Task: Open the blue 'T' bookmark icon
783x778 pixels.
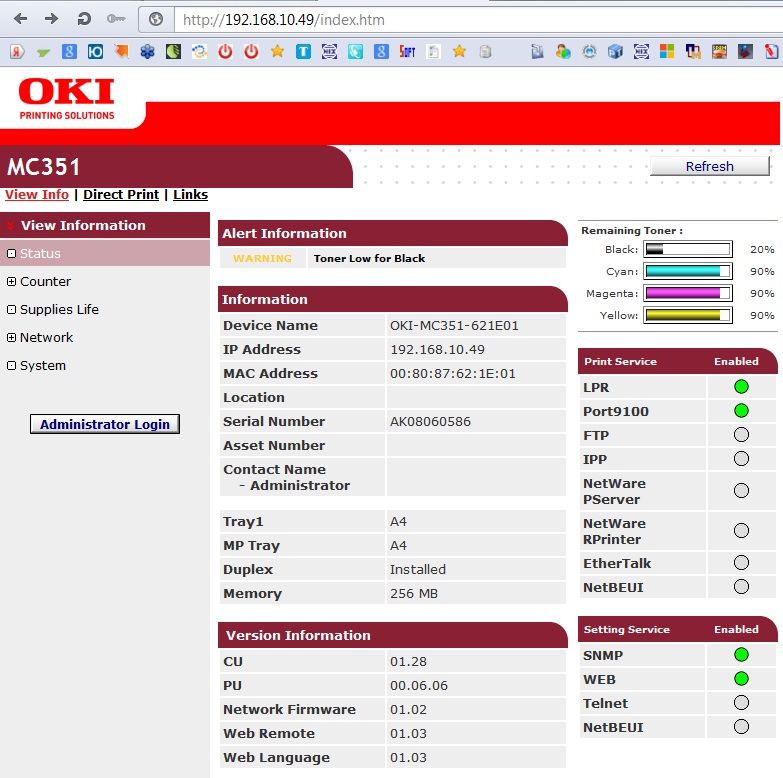Action: point(303,51)
